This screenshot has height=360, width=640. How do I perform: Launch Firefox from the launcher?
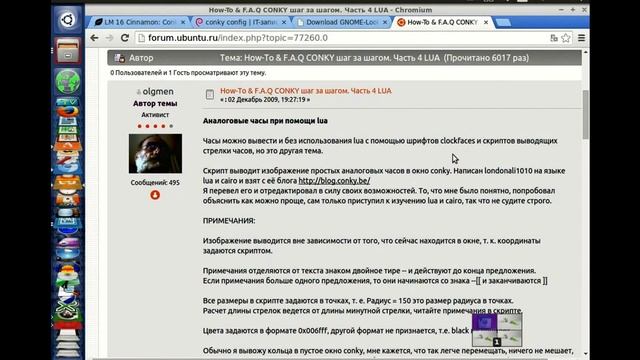pyautogui.click(x=68, y=111)
